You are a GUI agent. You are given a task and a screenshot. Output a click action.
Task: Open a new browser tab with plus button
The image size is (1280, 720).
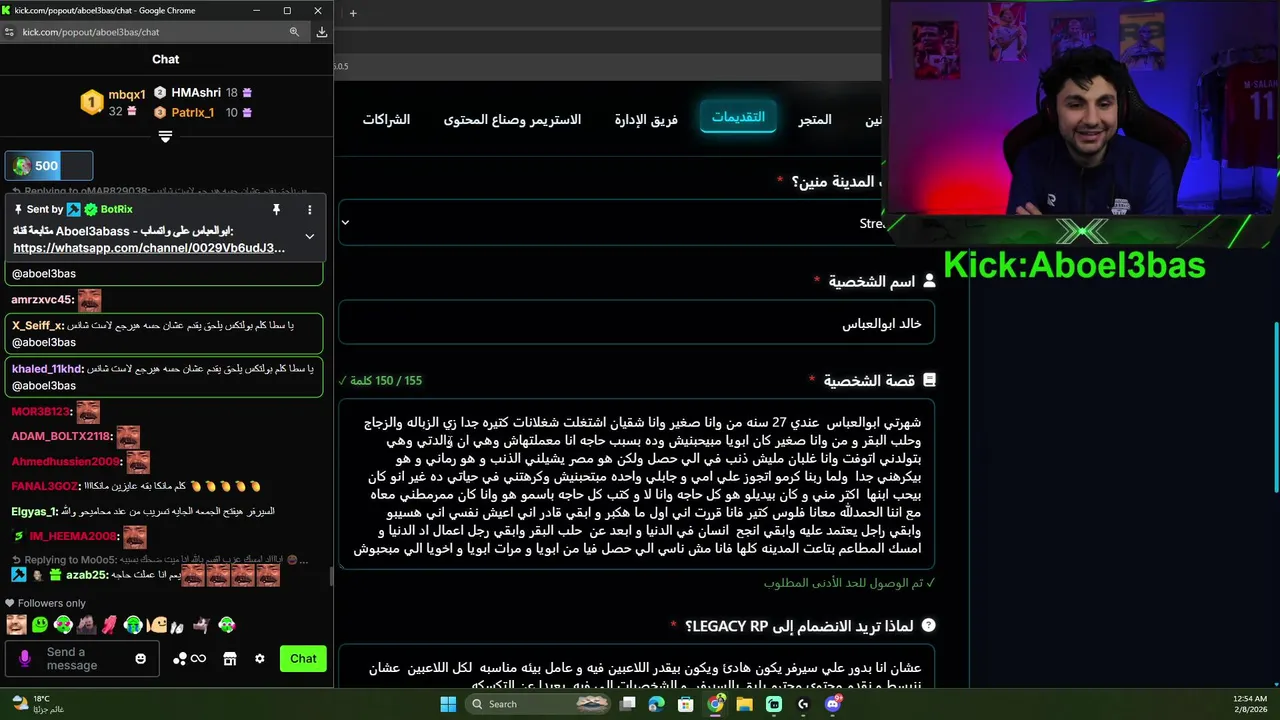point(353,13)
